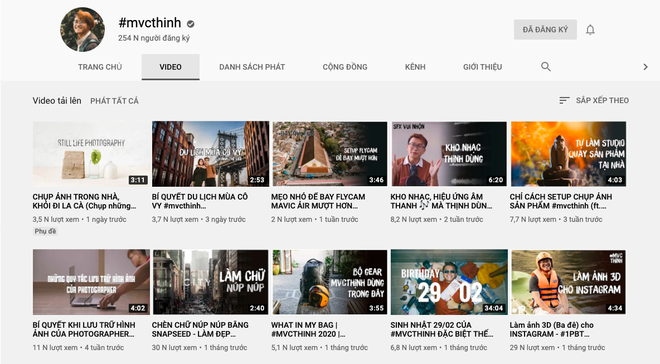Click the 34:04 duration badge
The width and height of the screenshot is (660, 364).
pos(493,308)
